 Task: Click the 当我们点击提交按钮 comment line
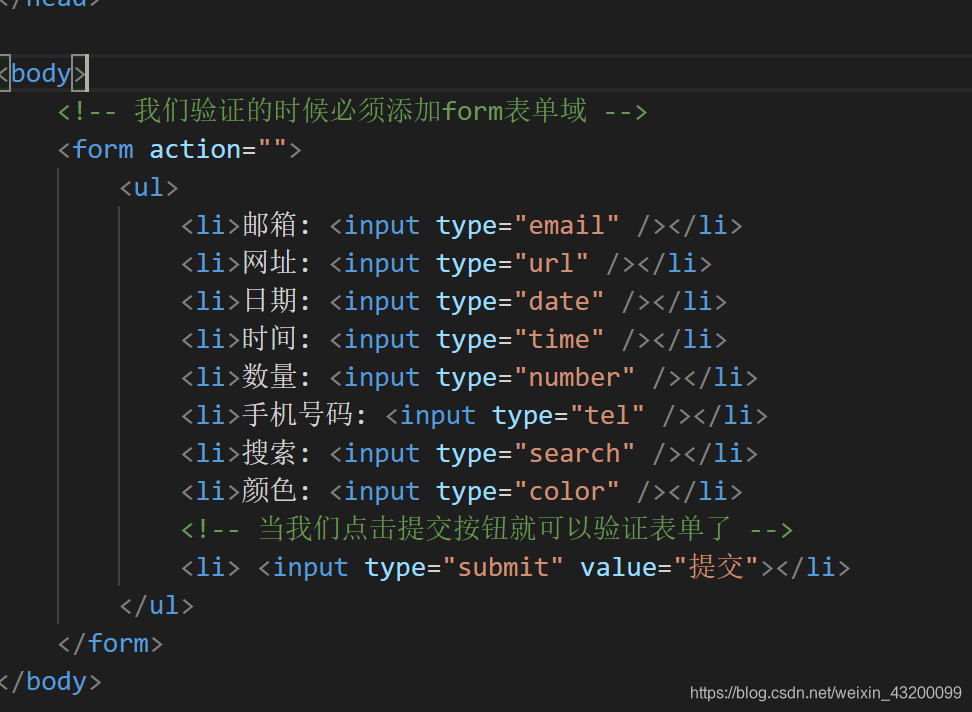(487, 530)
